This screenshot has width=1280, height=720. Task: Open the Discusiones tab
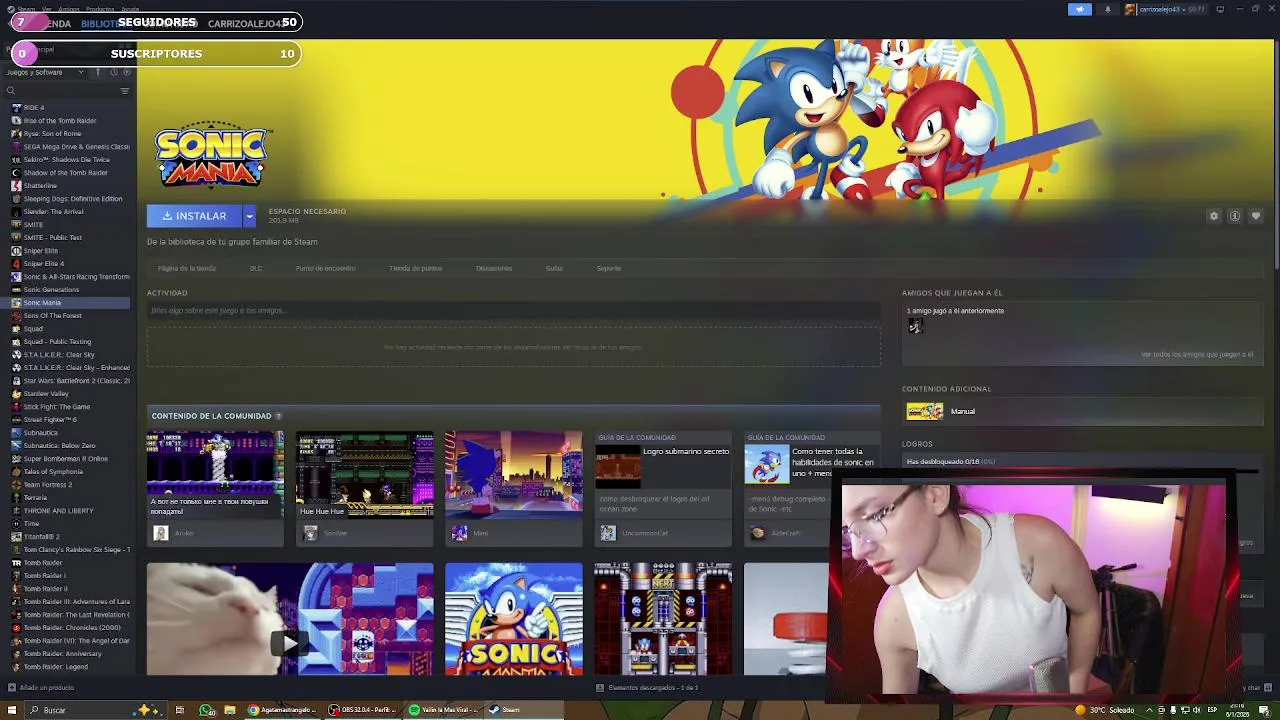tap(494, 268)
